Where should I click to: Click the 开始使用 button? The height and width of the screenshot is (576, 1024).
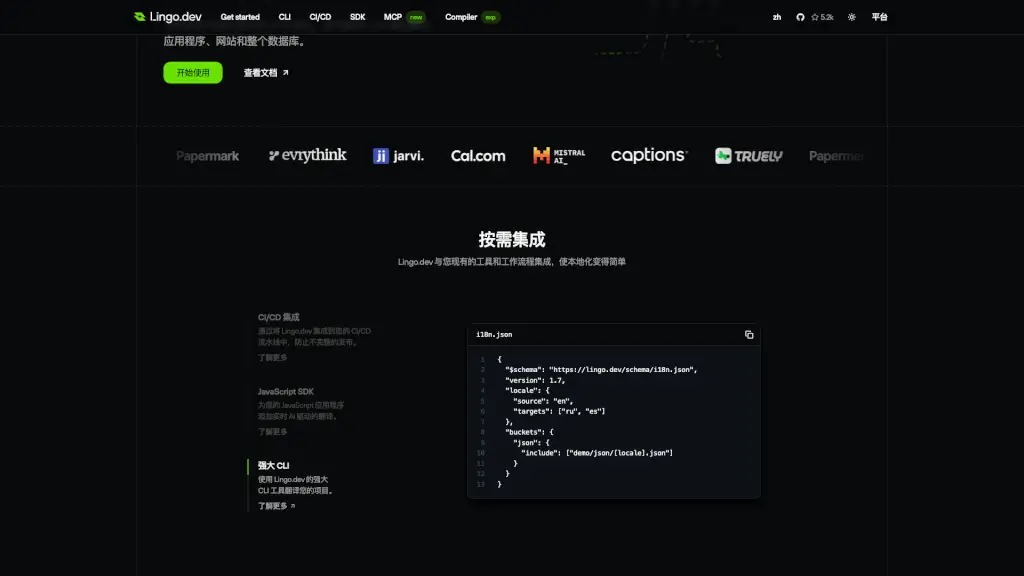191,72
